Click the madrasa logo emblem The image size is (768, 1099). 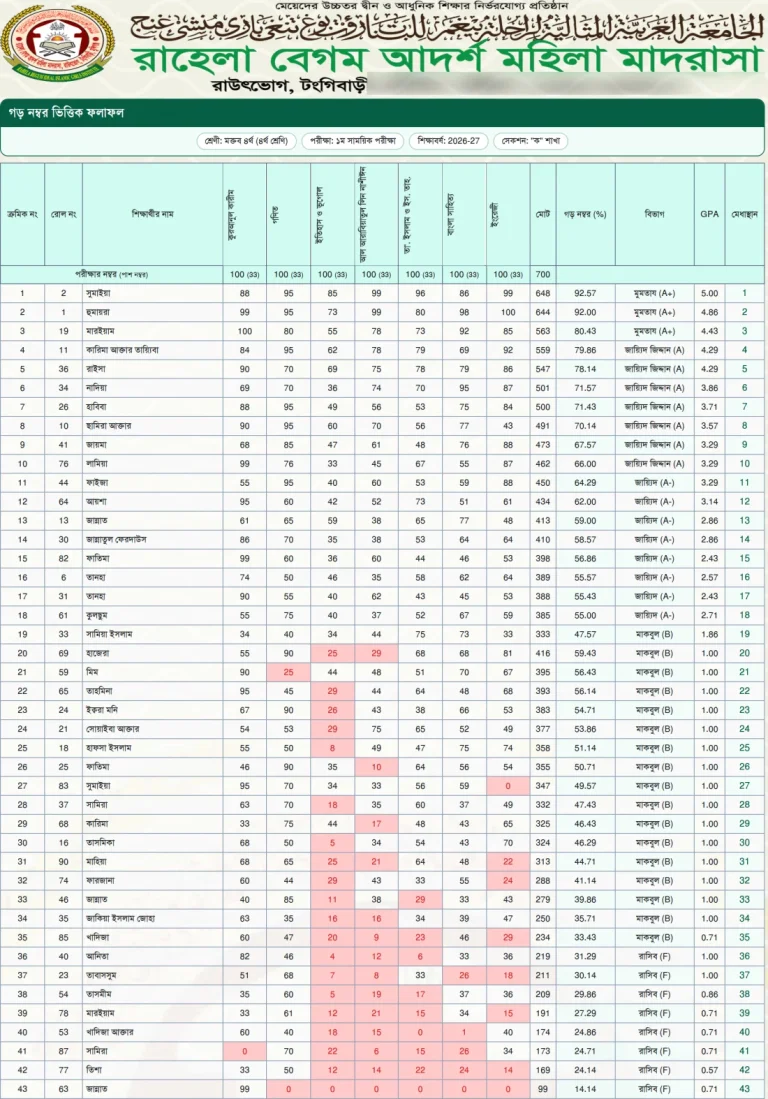(58, 43)
